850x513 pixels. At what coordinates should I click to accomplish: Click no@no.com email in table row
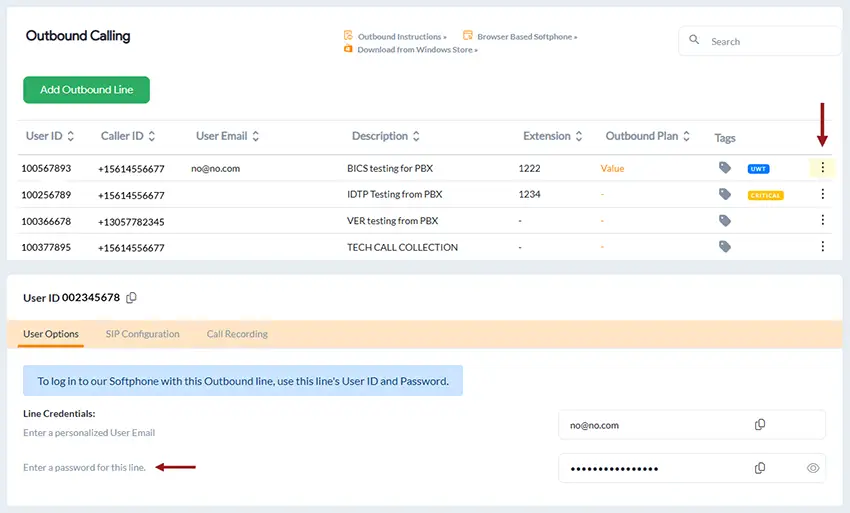215,169
